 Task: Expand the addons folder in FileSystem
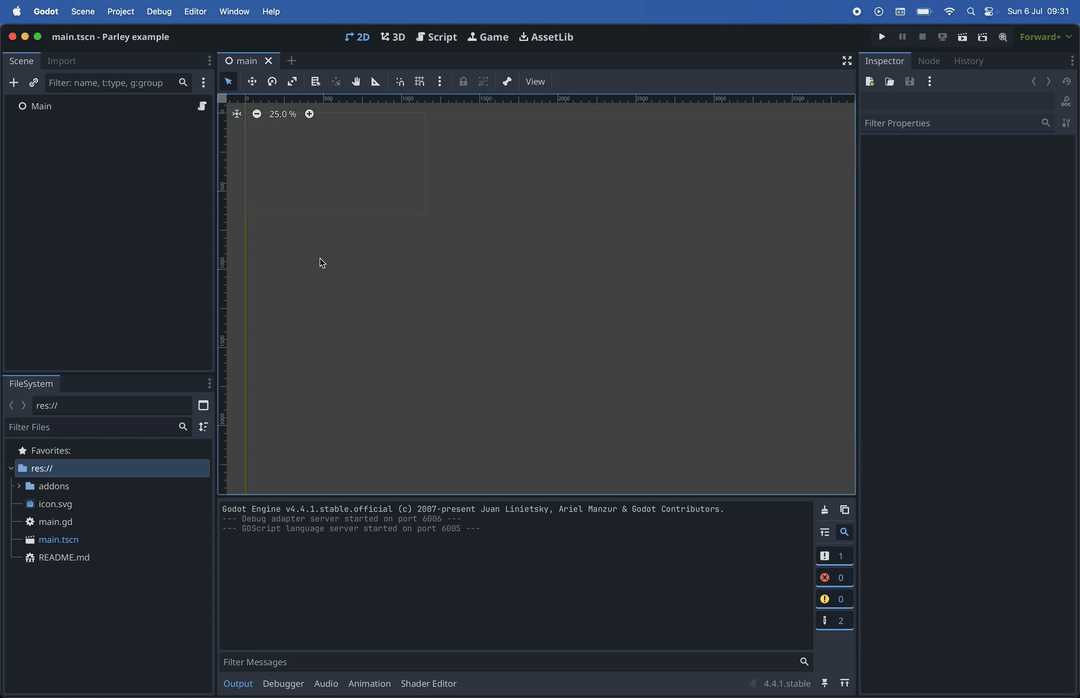coord(19,486)
